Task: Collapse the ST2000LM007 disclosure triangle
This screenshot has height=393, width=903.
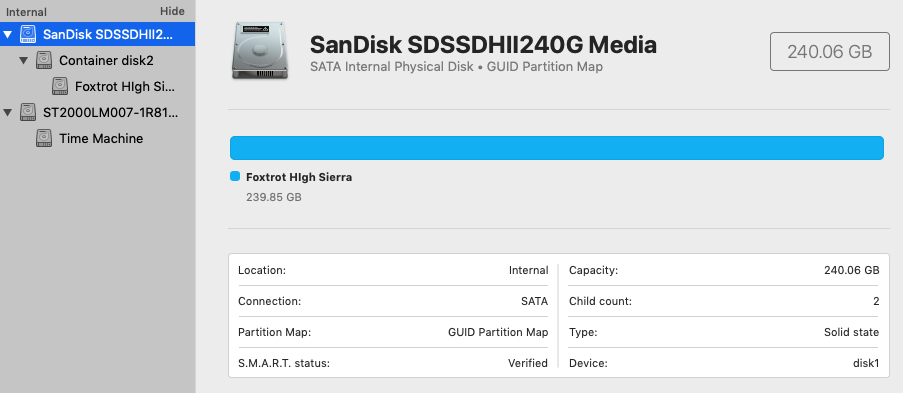Action: point(7,112)
